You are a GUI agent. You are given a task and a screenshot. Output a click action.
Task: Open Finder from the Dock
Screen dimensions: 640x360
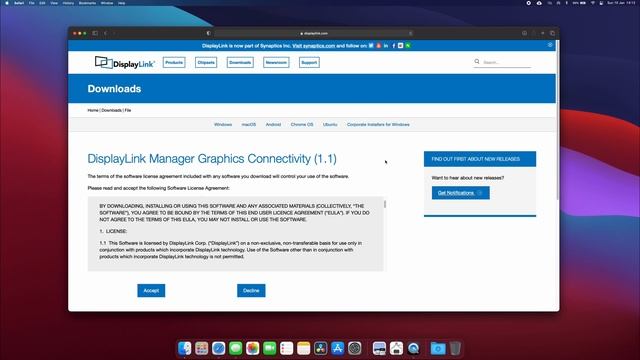click(x=184, y=348)
